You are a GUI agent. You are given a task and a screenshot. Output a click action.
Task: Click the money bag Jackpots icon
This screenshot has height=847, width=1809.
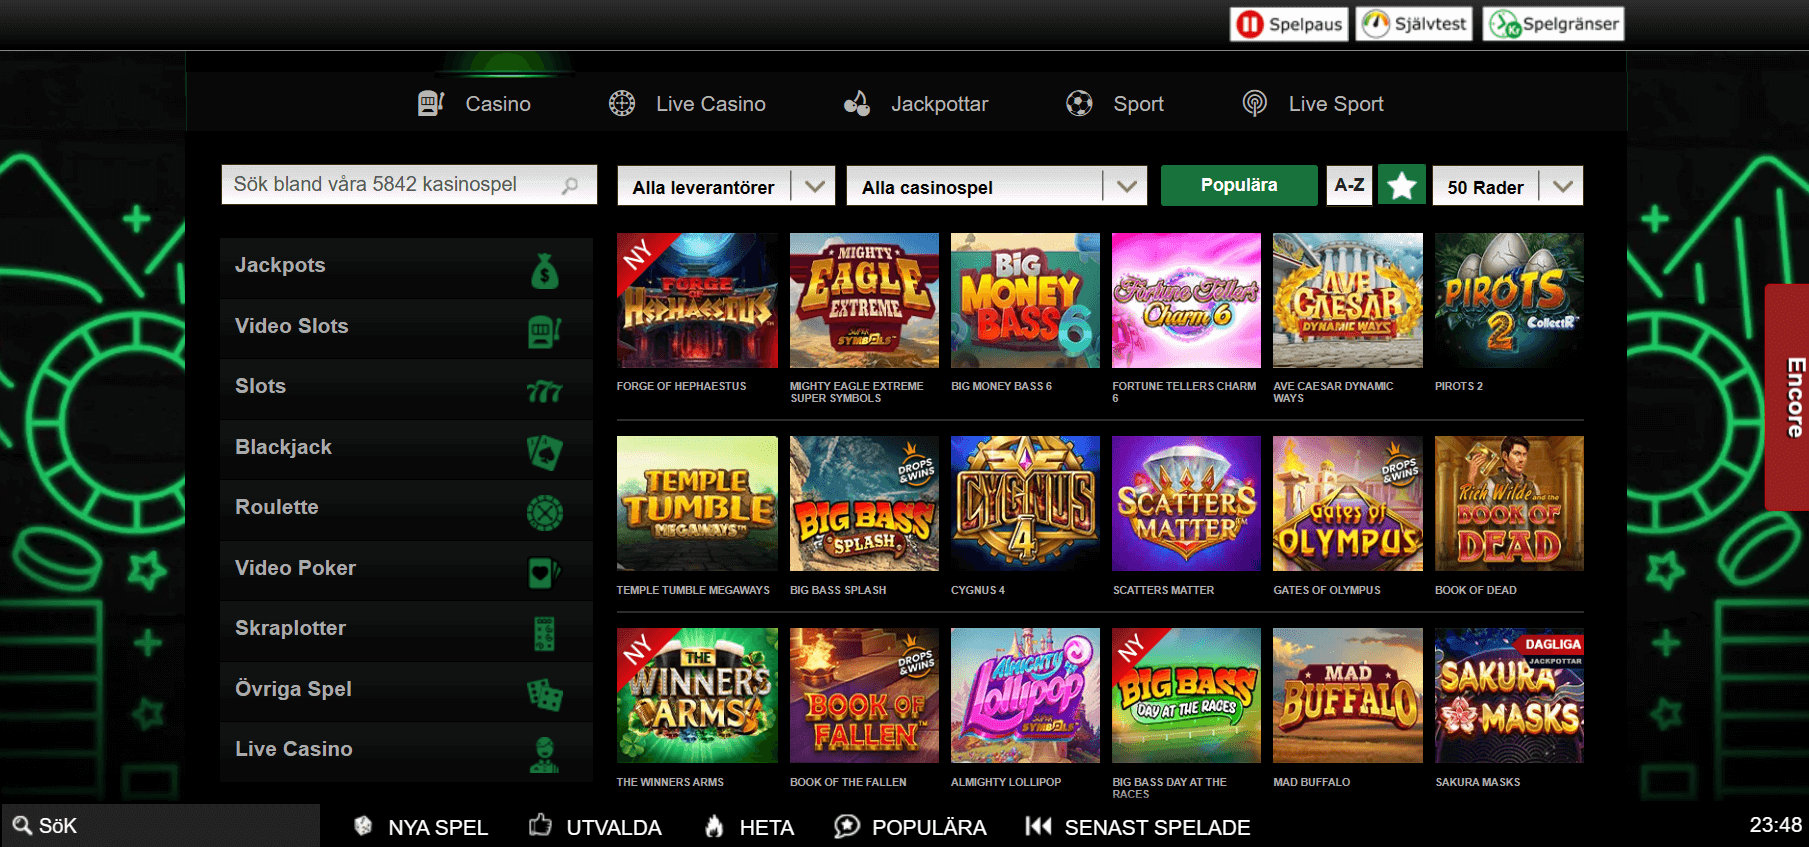[x=545, y=270]
